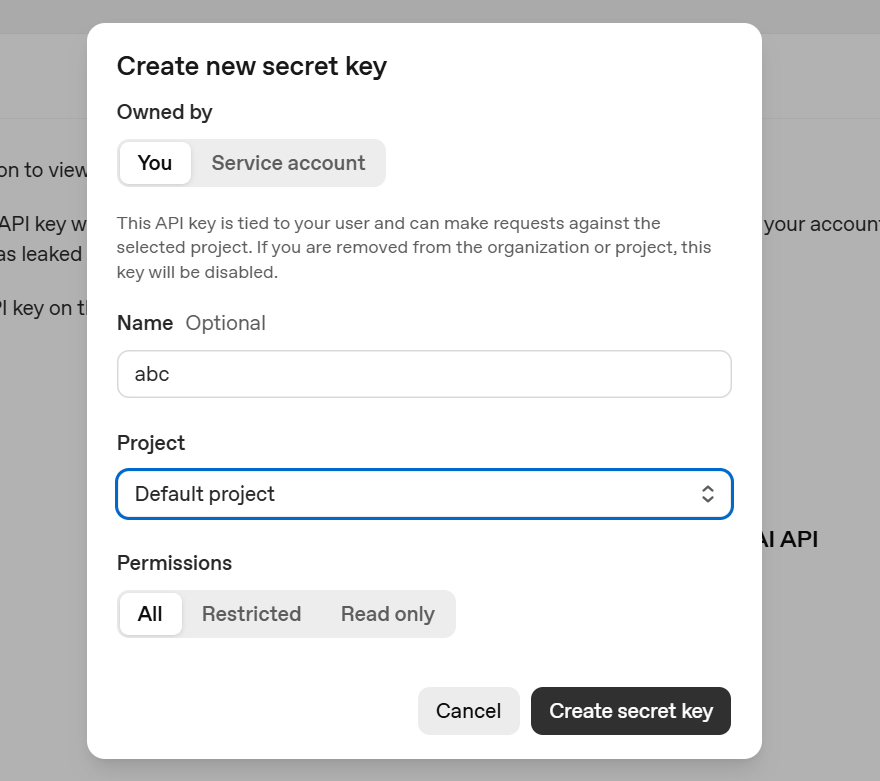Select You as the key owner
The image size is (880, 781).
155,162
